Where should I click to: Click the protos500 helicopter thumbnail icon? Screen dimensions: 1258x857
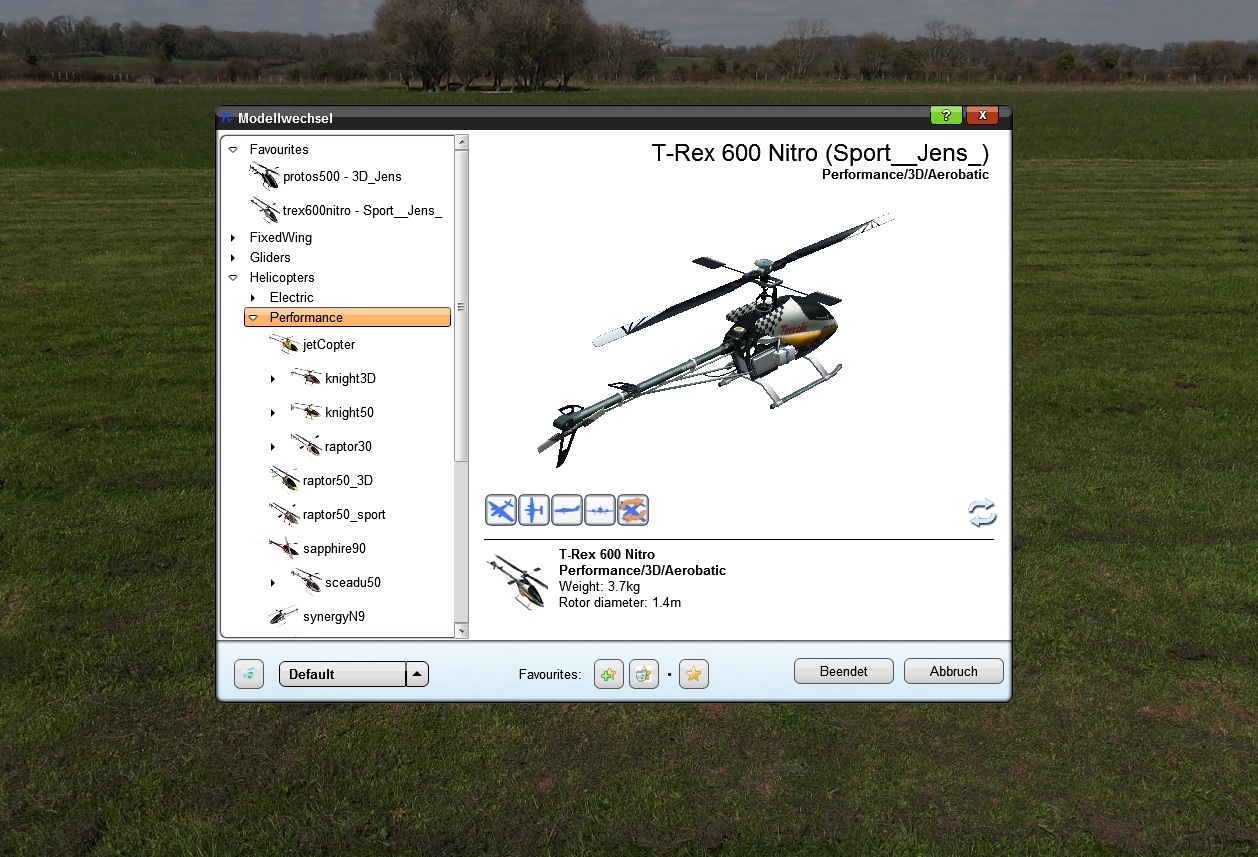point(265,177)
